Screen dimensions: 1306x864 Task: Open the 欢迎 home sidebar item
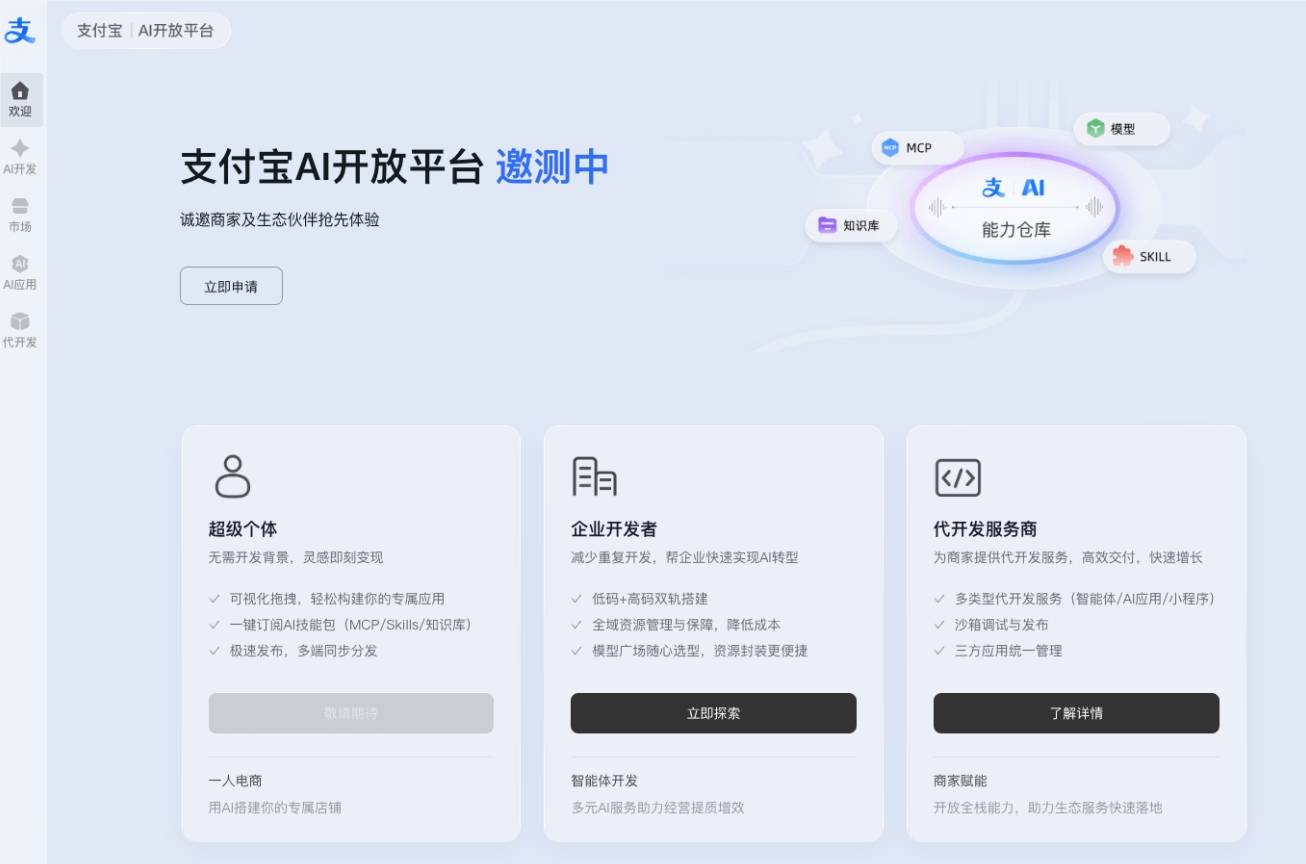pyautogui.click(x=21, y=100)
